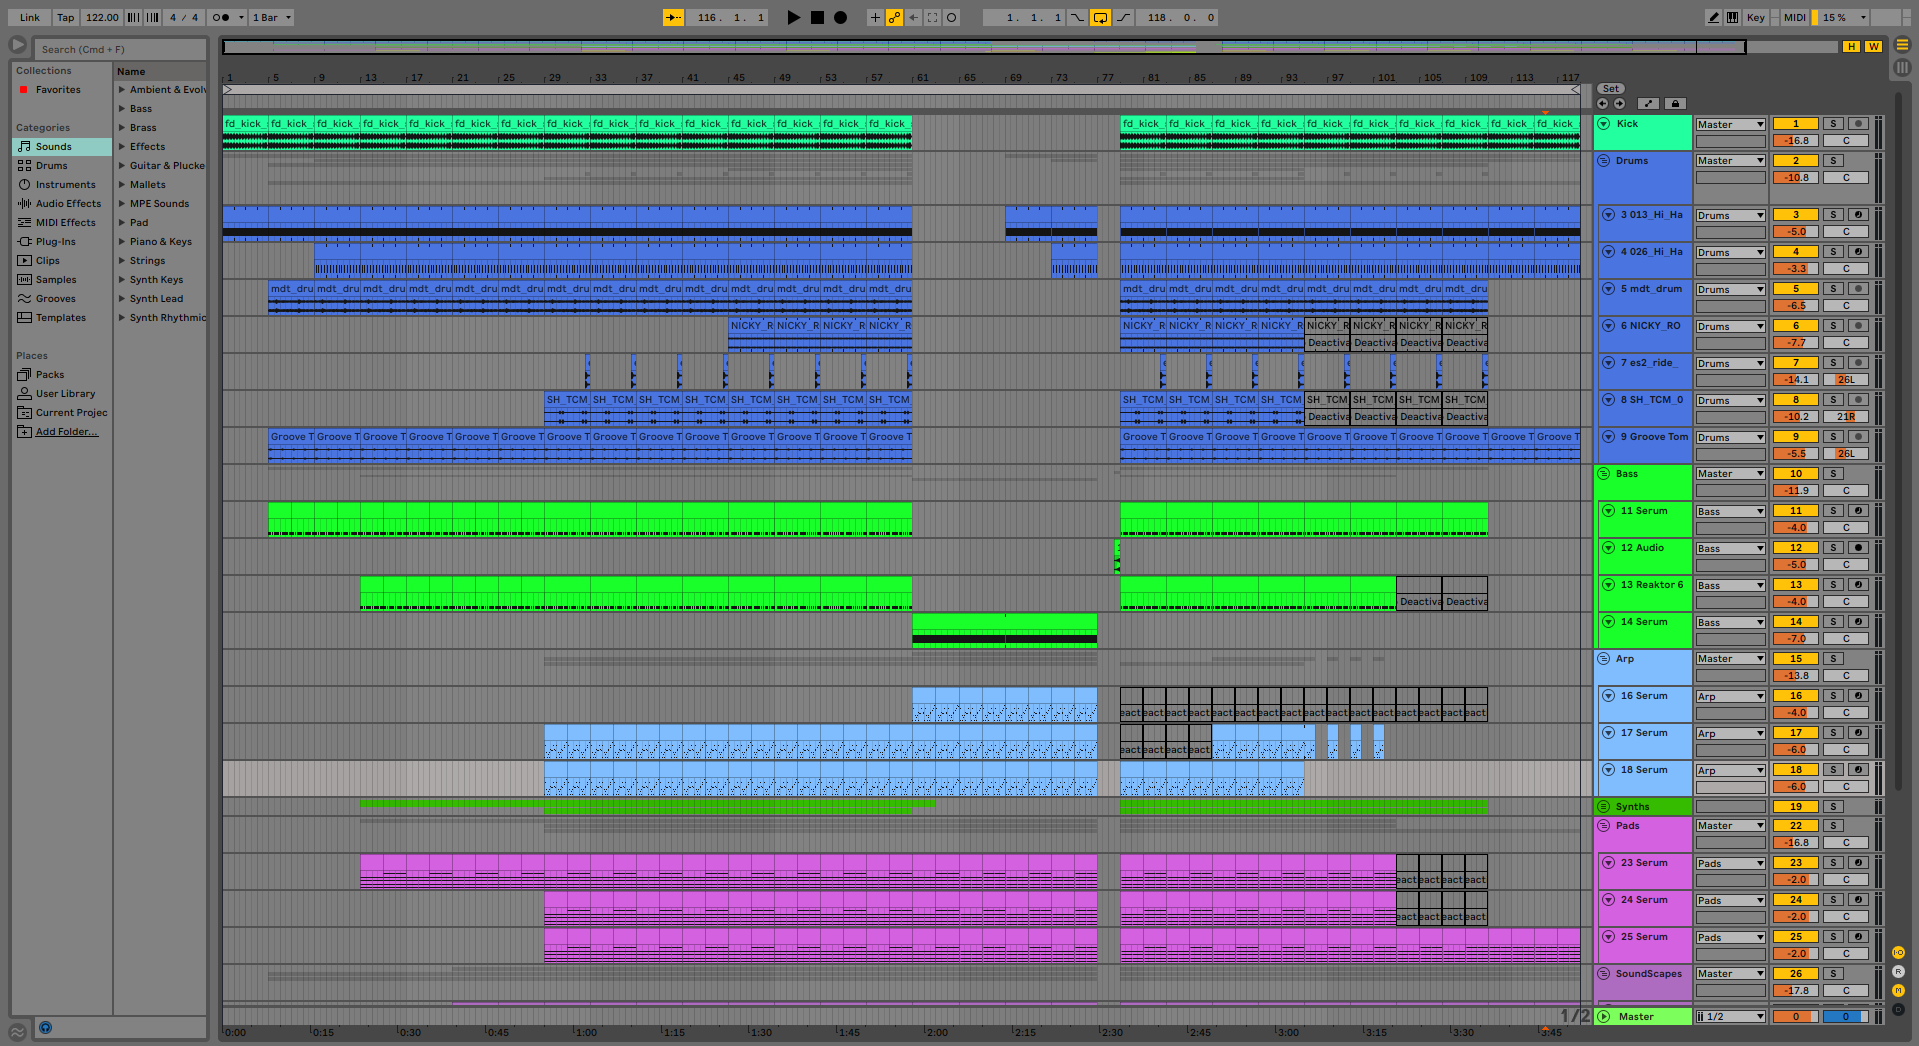
Task: Jump to Next Locator arrow
Action: click(x=1619, y=103)
